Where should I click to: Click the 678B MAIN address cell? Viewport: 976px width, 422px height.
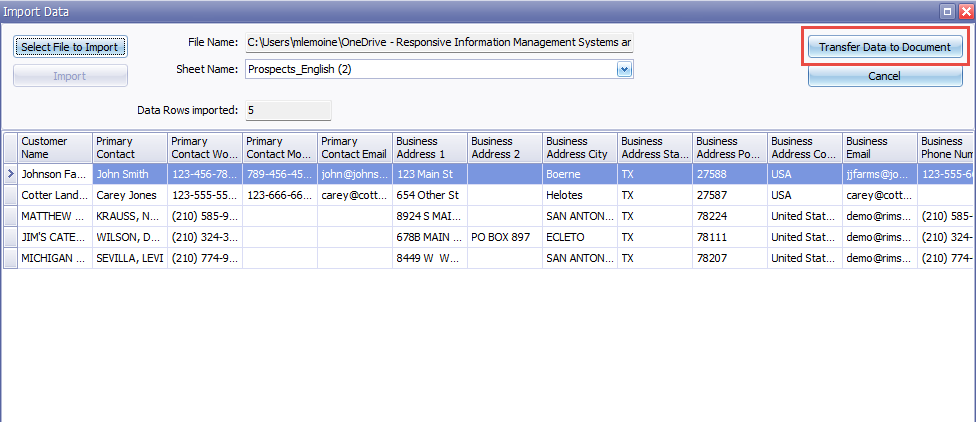click(429, 237)
